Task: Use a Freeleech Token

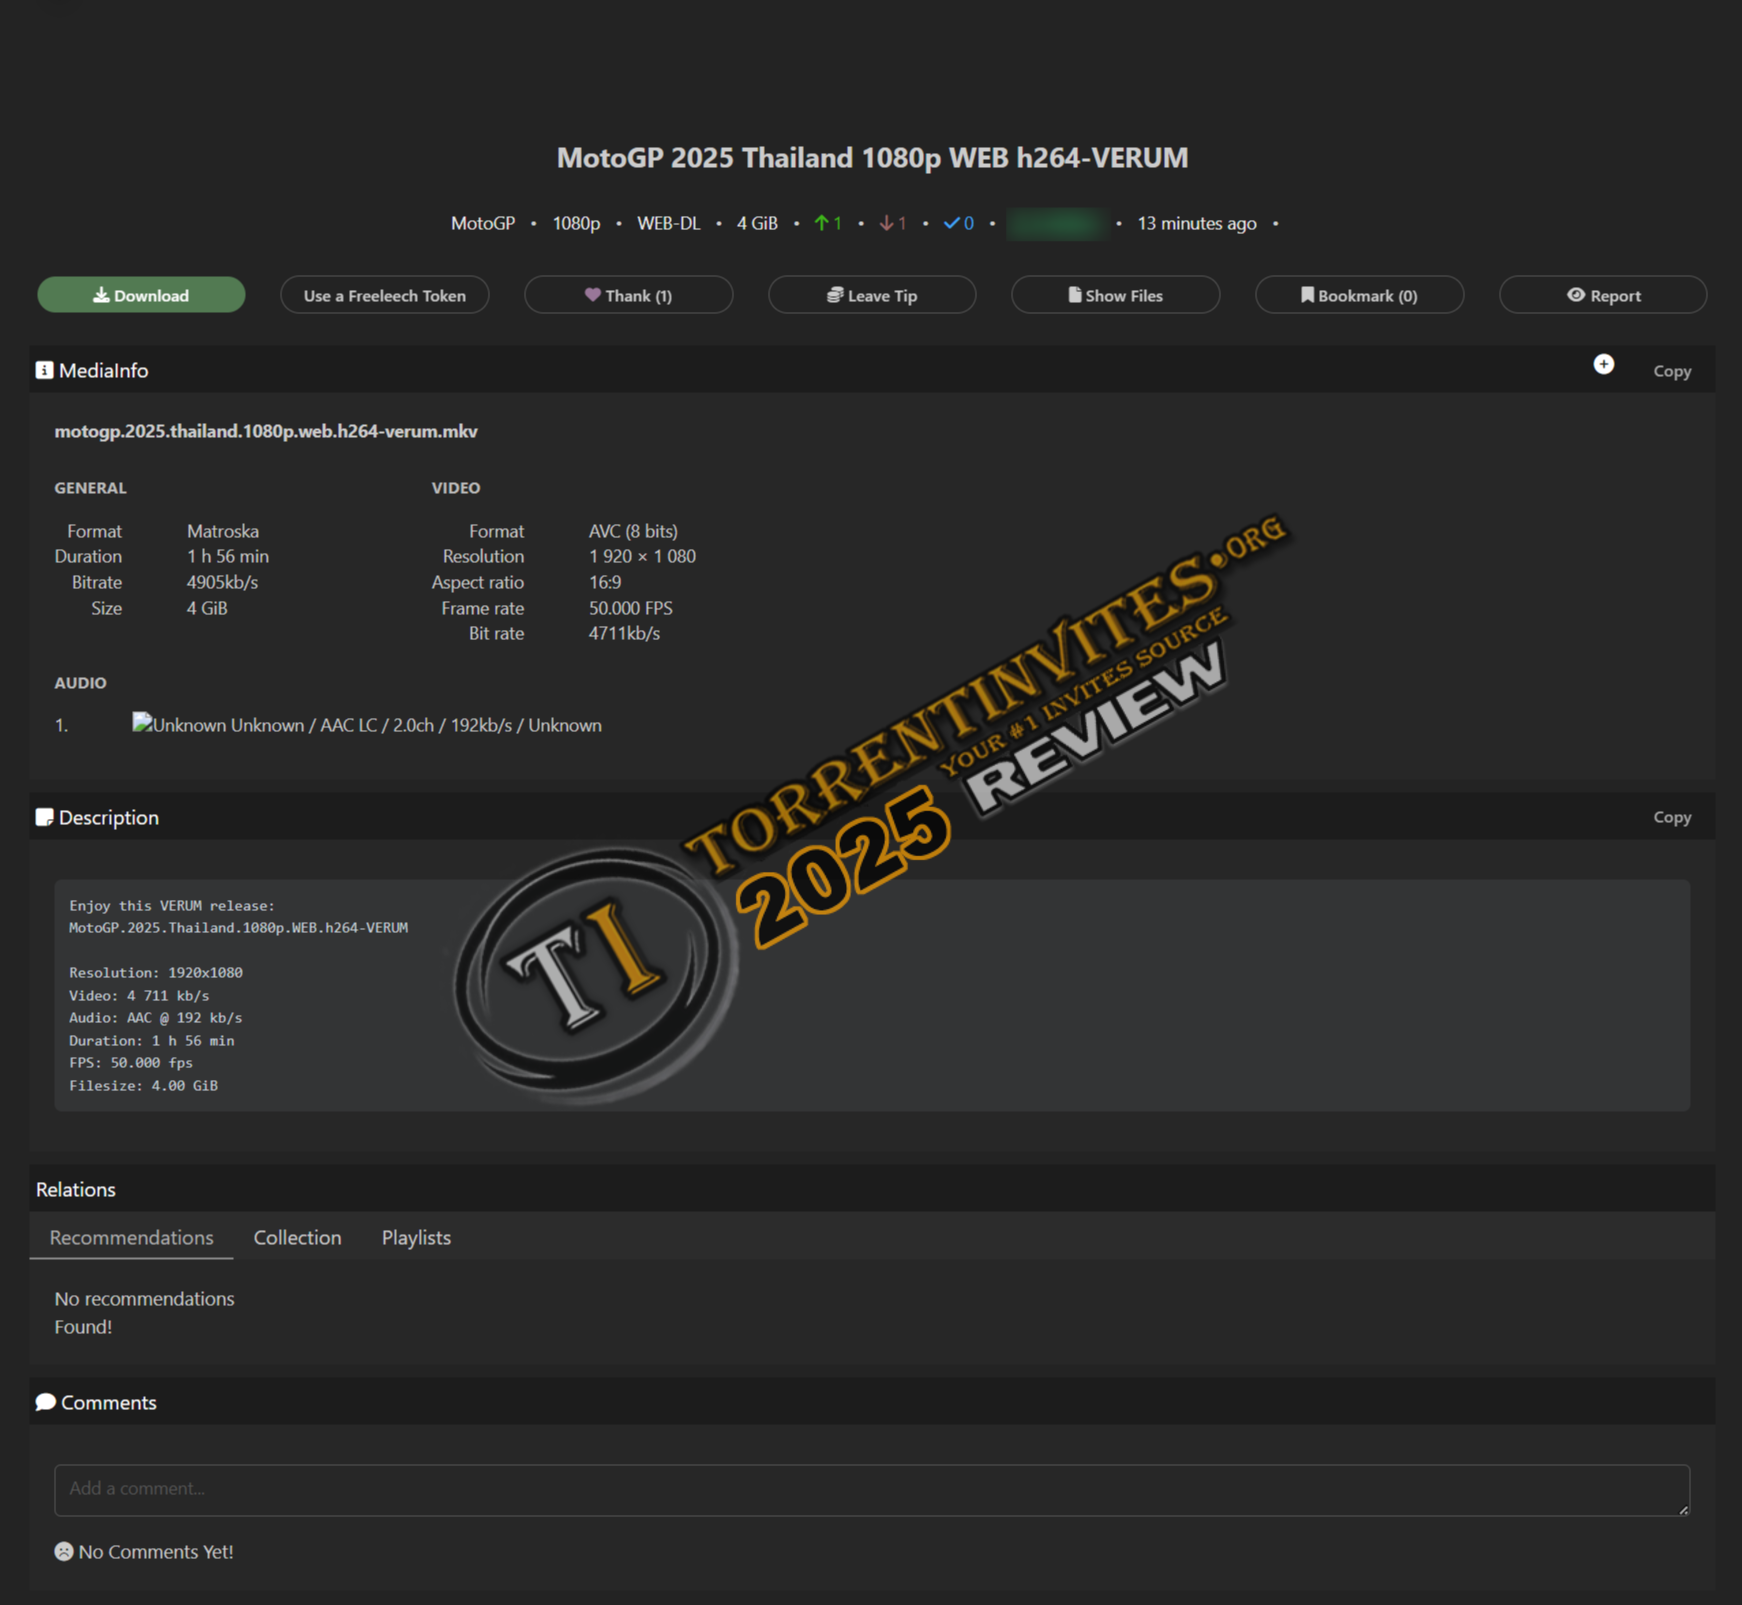Action: pos(385,295)
